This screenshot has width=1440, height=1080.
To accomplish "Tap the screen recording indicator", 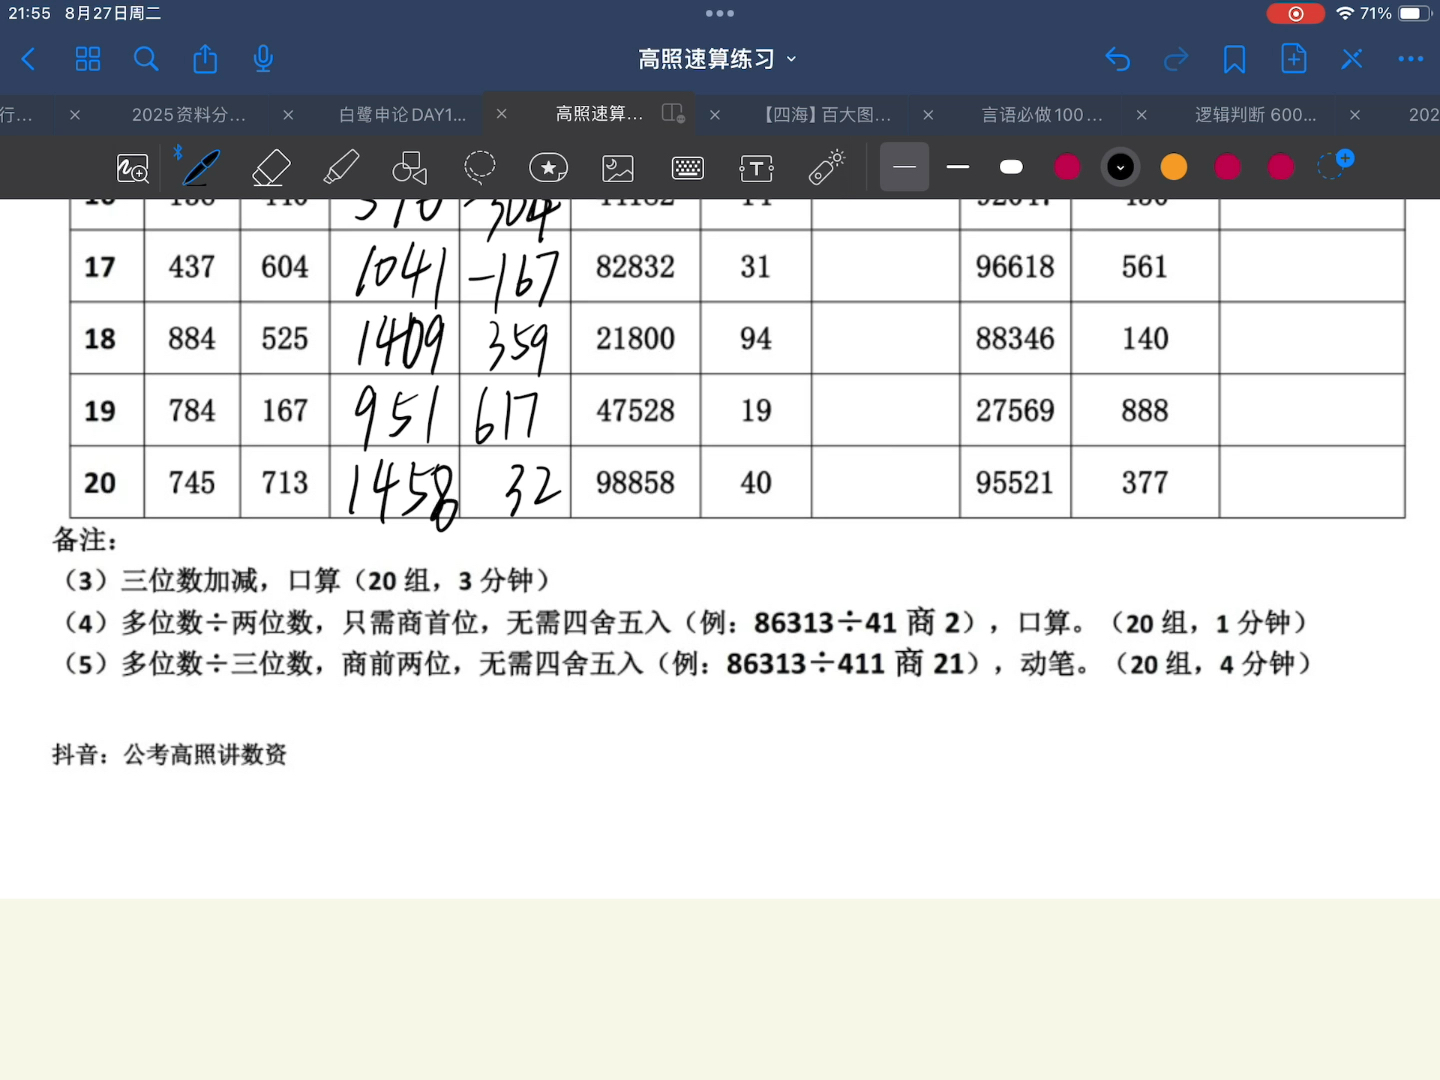I will click(1295, 13).
